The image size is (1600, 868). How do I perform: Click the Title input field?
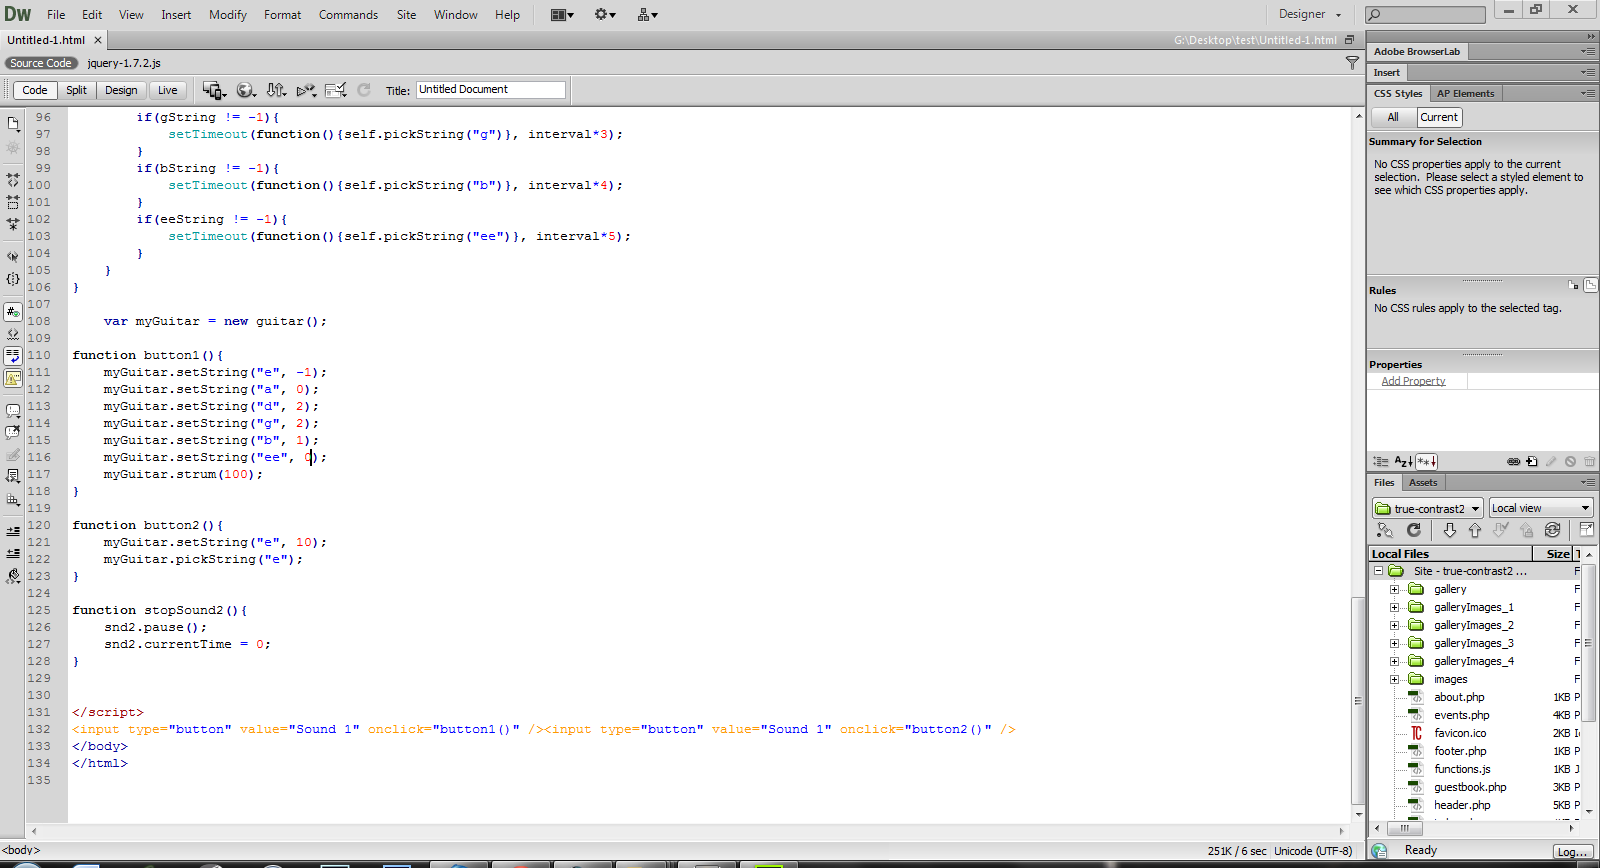490,90
